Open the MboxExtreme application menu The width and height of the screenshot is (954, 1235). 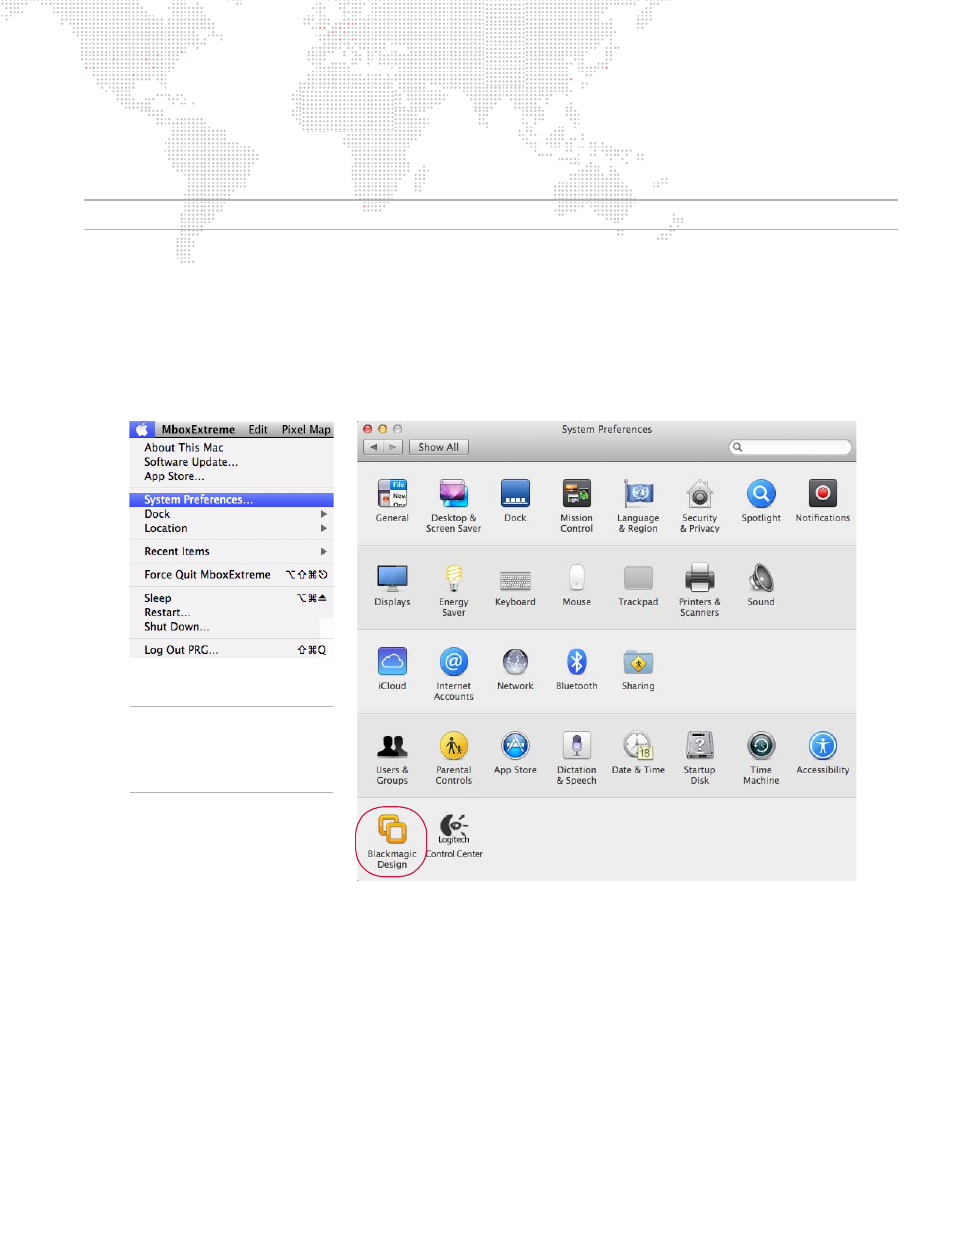pyautogui.click(x=198, y=429)
